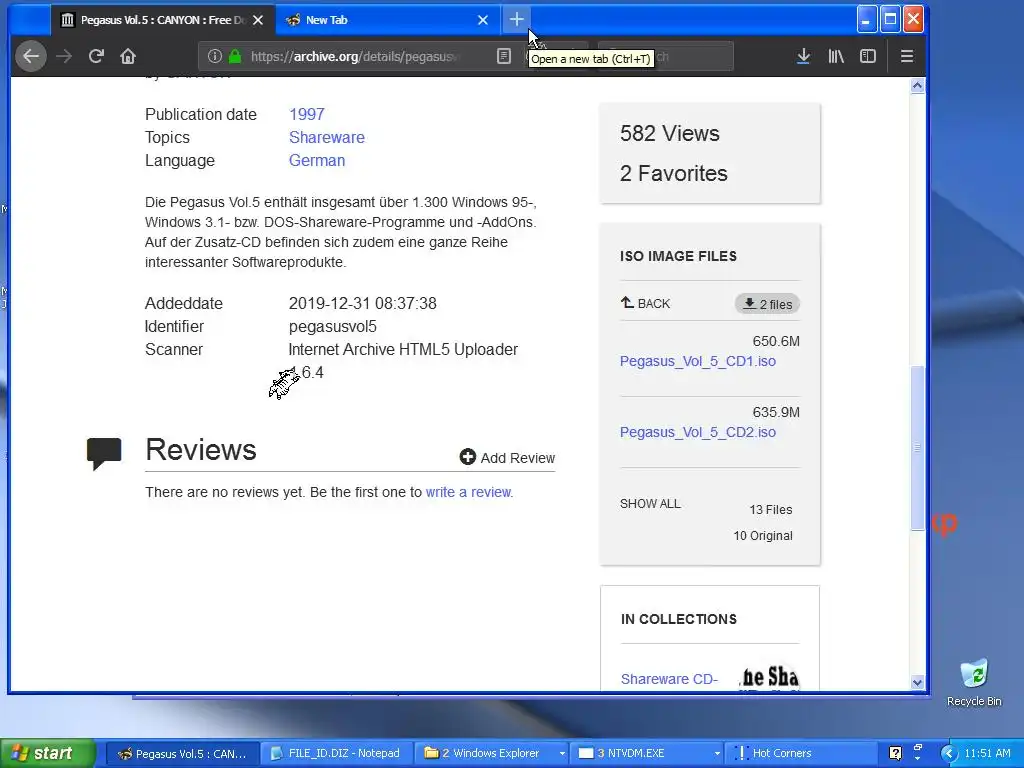Reload the current page
1024x768 pixels.
(96, 56)
